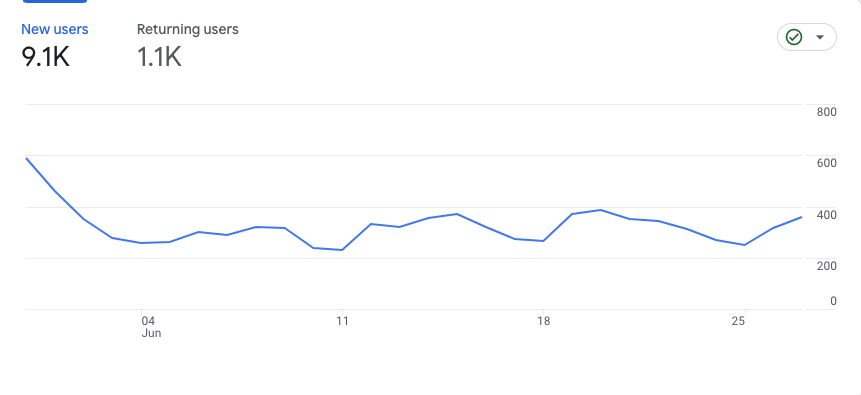Click the 11 date axis label

(x=342, y=321)
